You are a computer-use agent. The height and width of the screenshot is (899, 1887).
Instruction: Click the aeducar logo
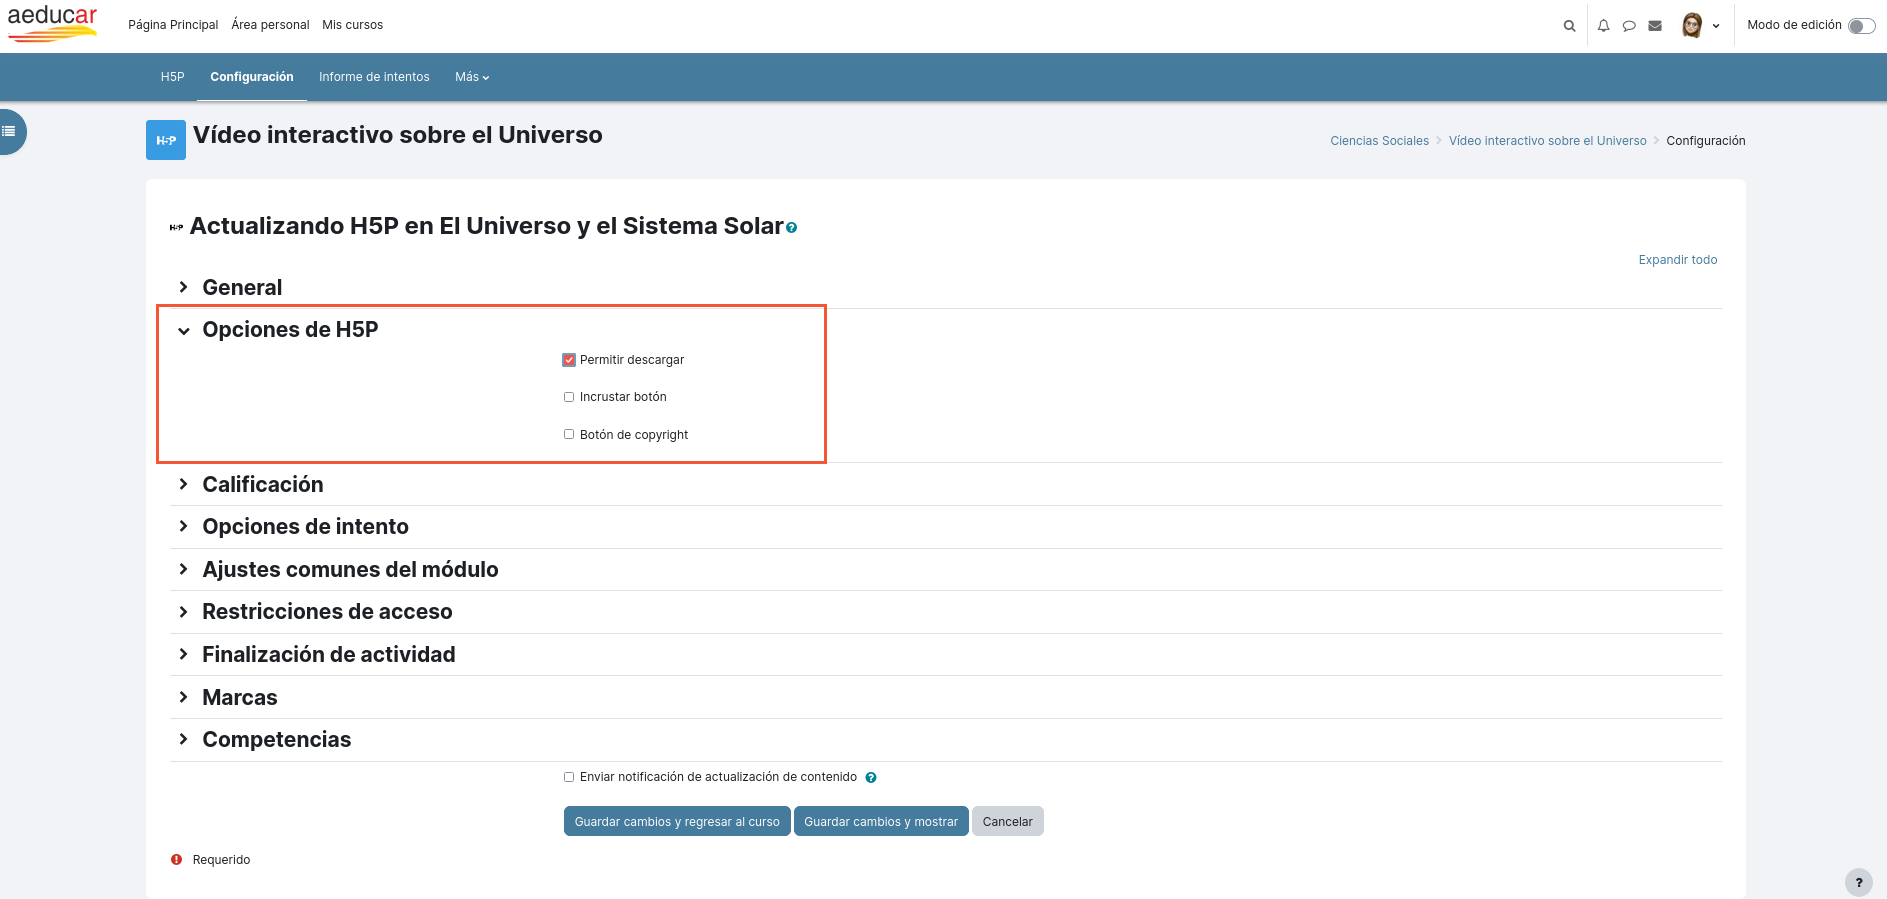[x=52, y=24]
